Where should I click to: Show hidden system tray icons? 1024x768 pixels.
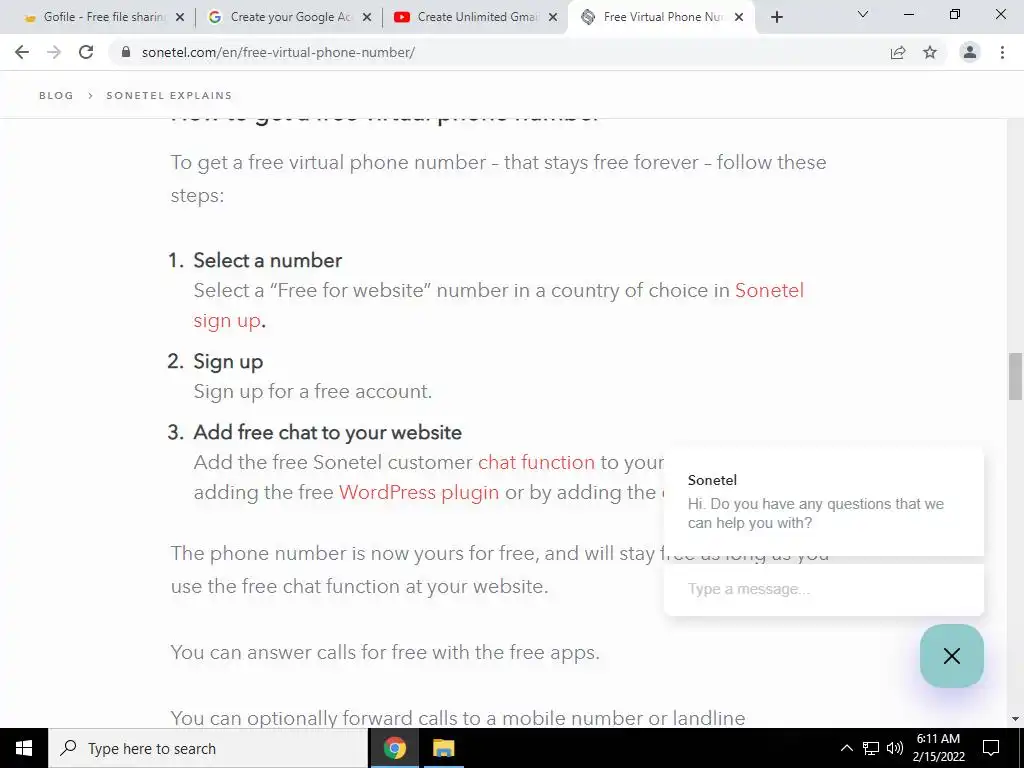(846, 748)
